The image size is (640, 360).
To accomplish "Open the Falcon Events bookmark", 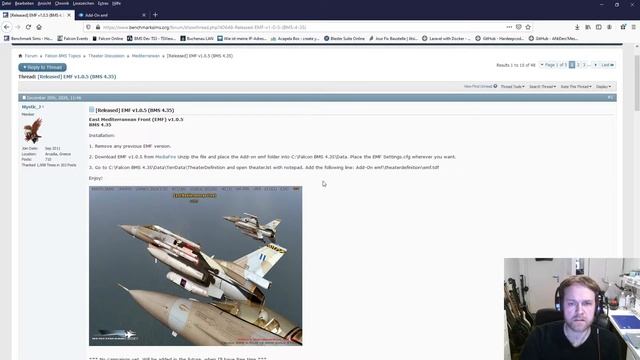I will coord(73,38).
